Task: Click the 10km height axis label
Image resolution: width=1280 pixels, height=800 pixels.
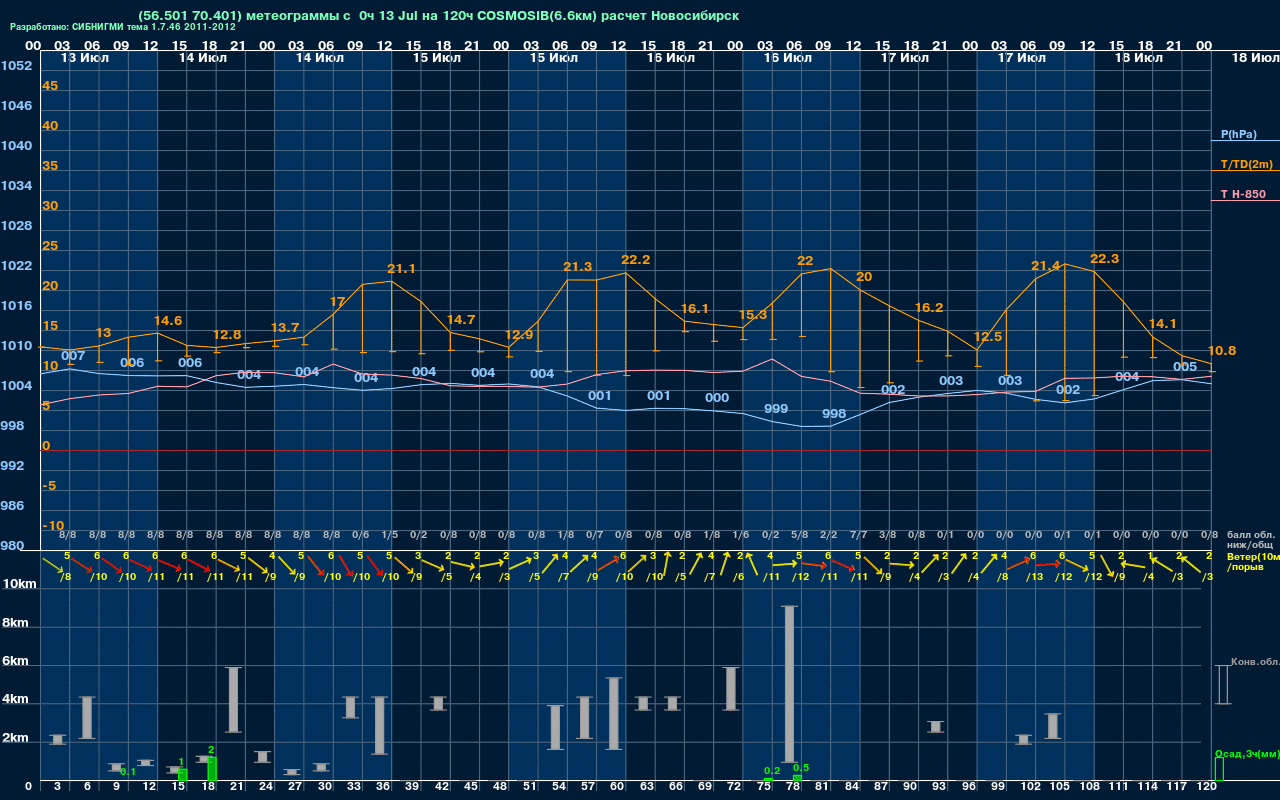Action: (x=20, y=584)
